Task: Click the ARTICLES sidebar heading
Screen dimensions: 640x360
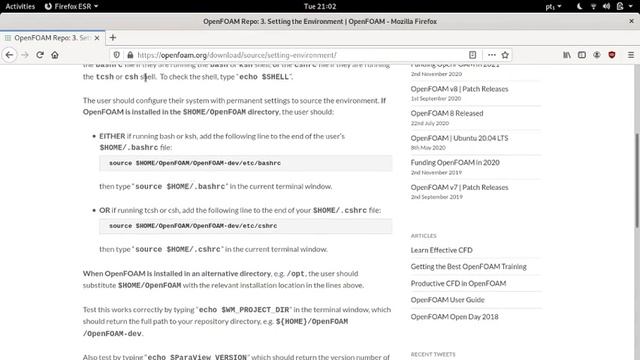Action: pyautogui.click(x=424, y=236)
